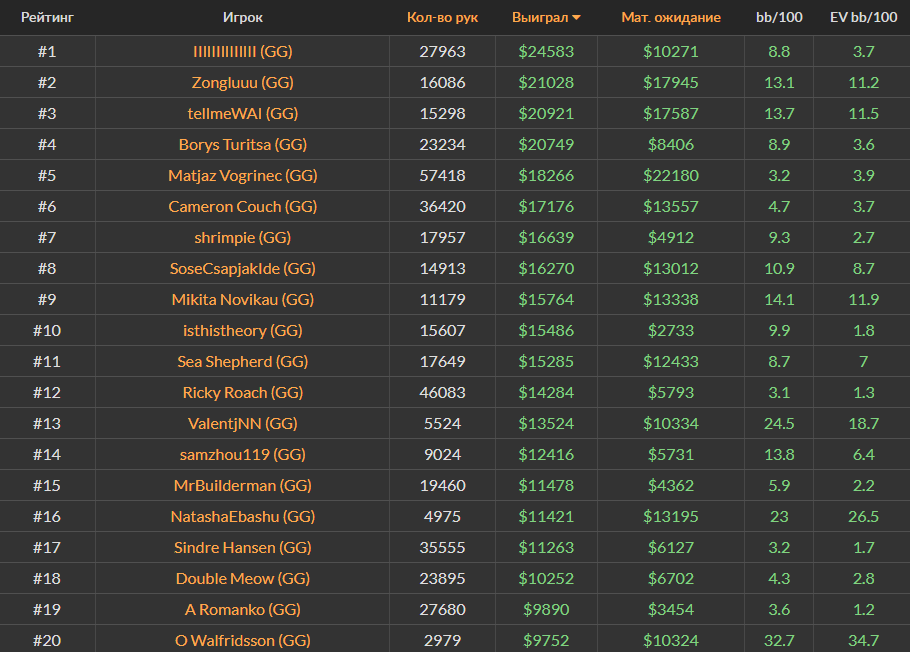Viewport: 910px width, 652px height.
Task: Select ValentjNN (GG) player link
Action: 243,424
